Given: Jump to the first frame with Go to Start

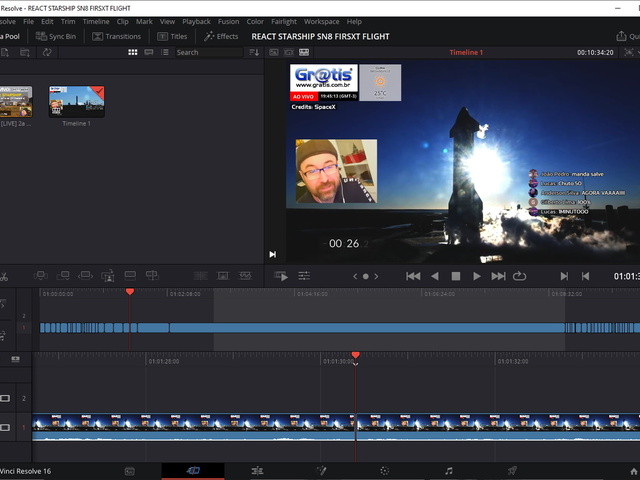Looking at the screenshot, I should click(413, 276).
